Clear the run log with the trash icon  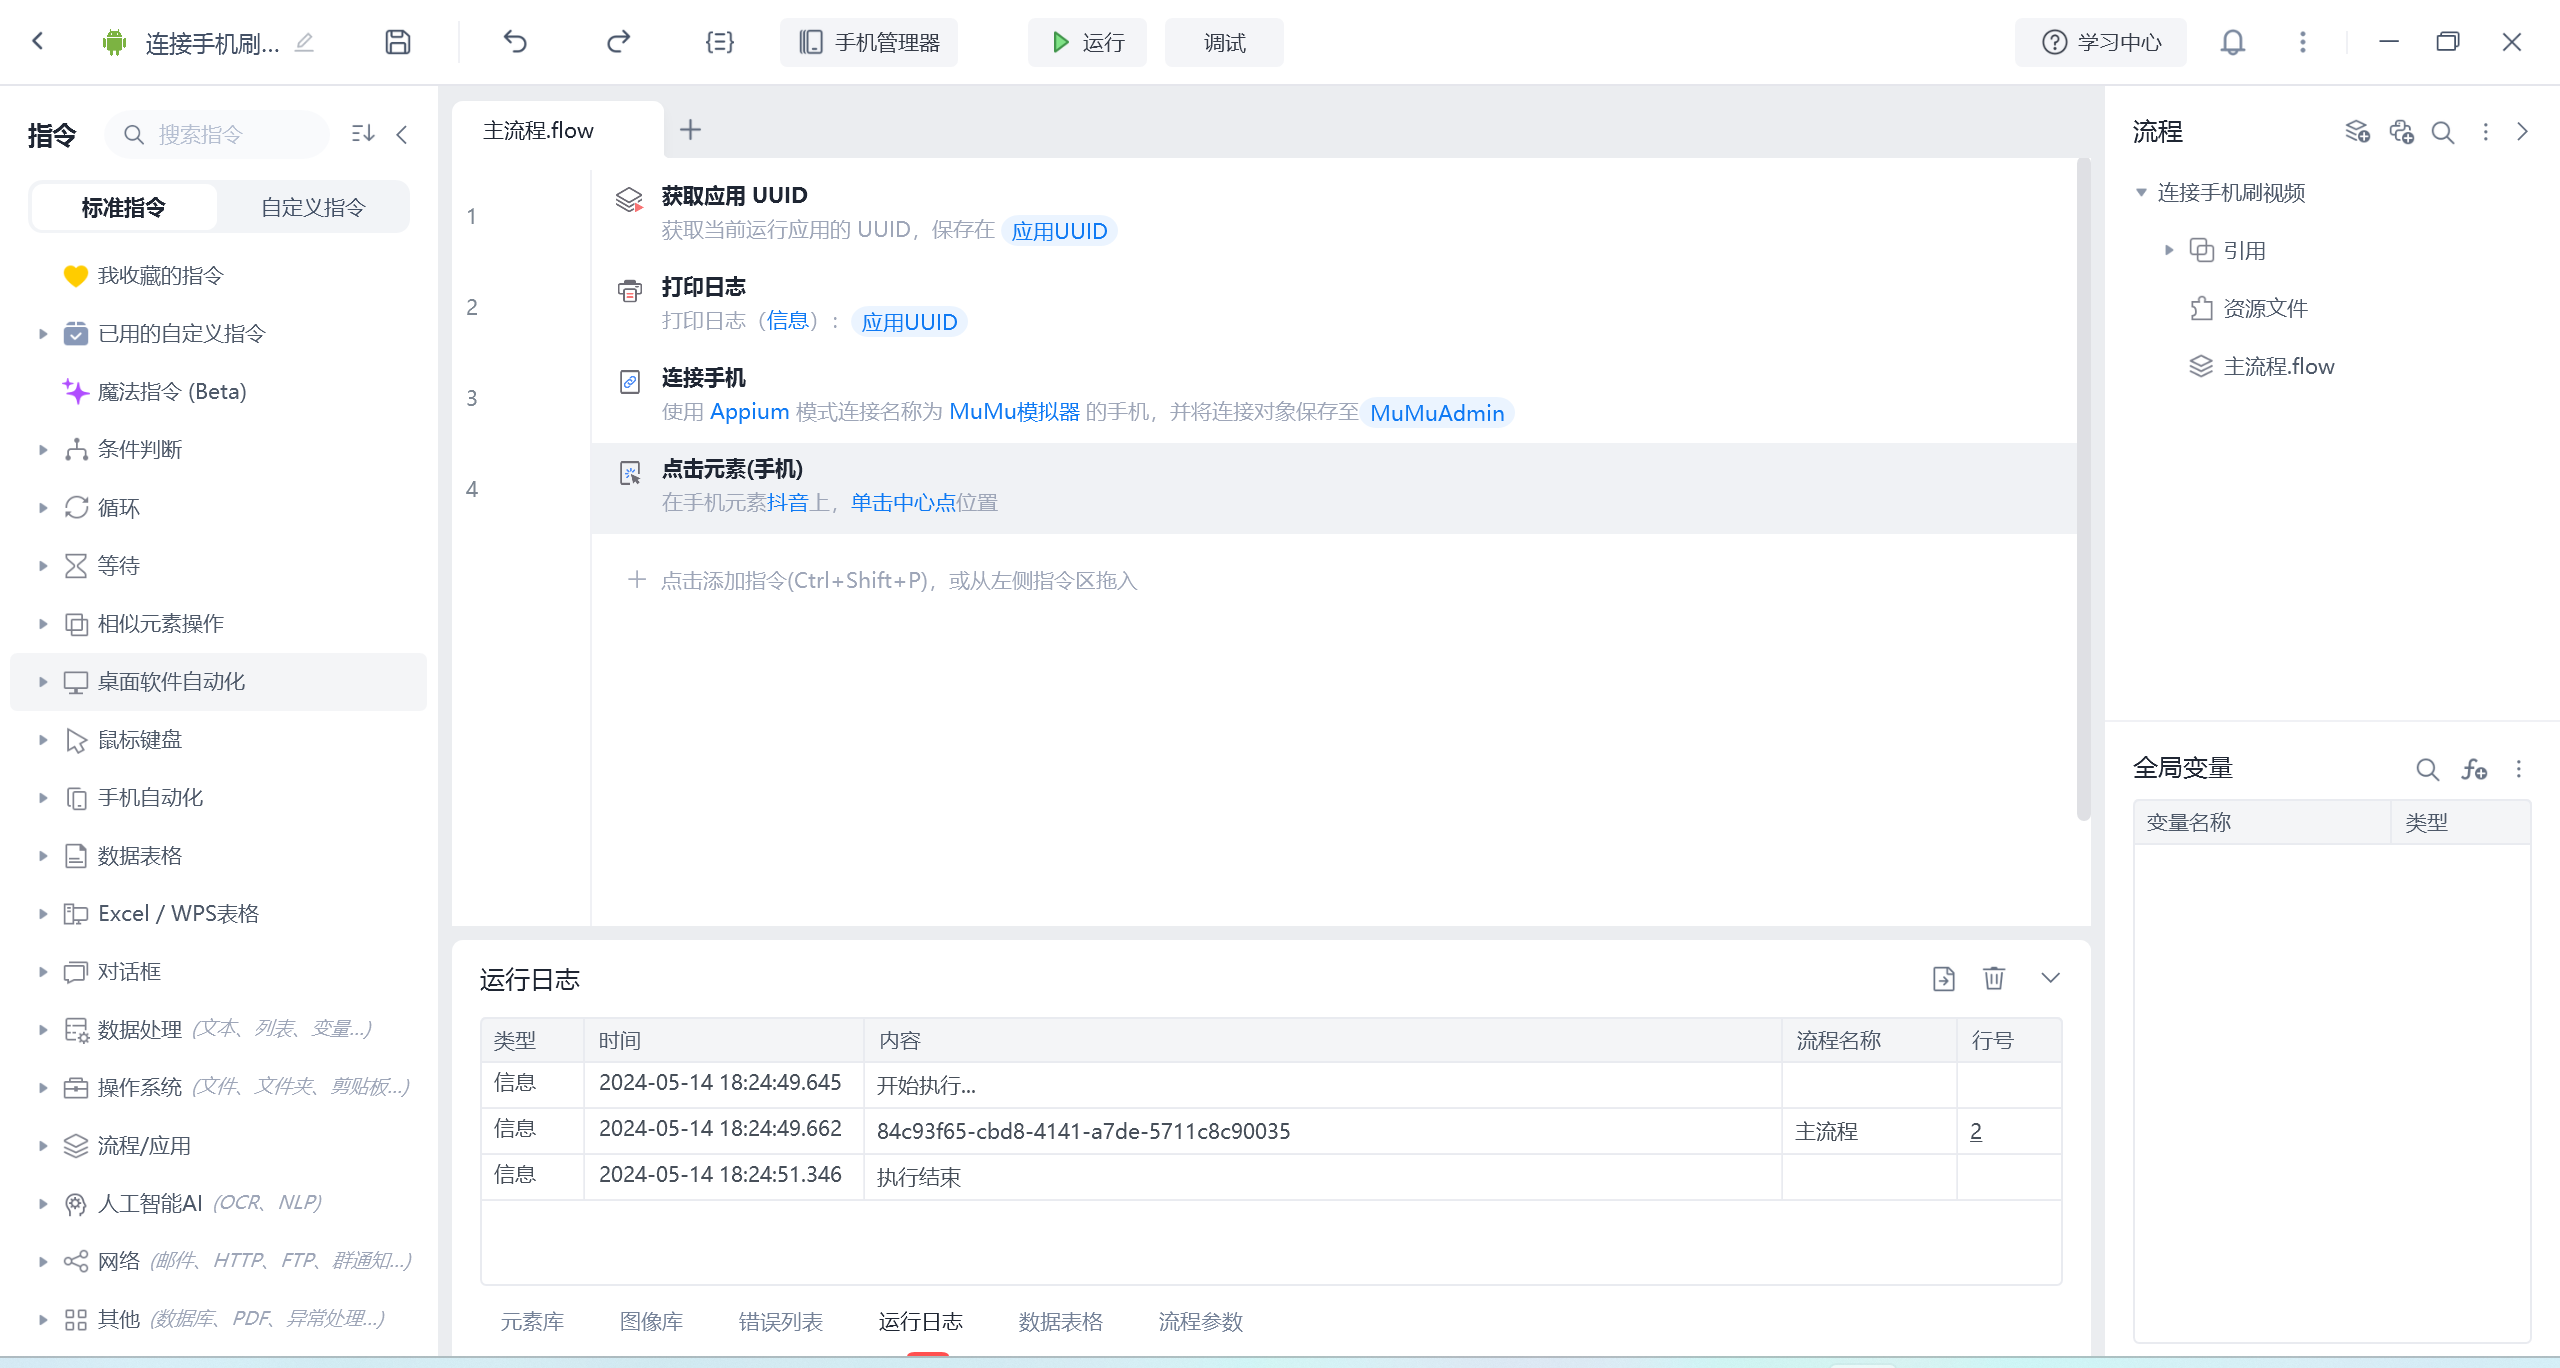(x=1993, y=978)
